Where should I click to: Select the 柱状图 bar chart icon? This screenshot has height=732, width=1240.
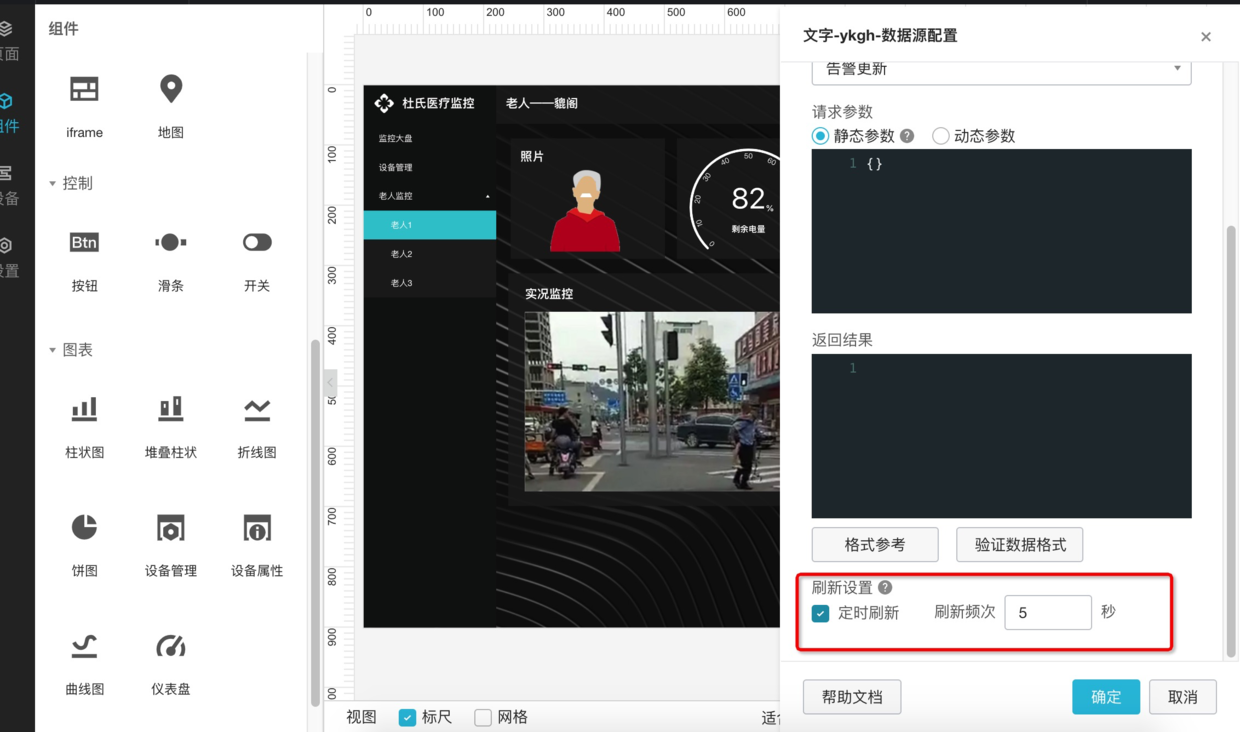84,408
